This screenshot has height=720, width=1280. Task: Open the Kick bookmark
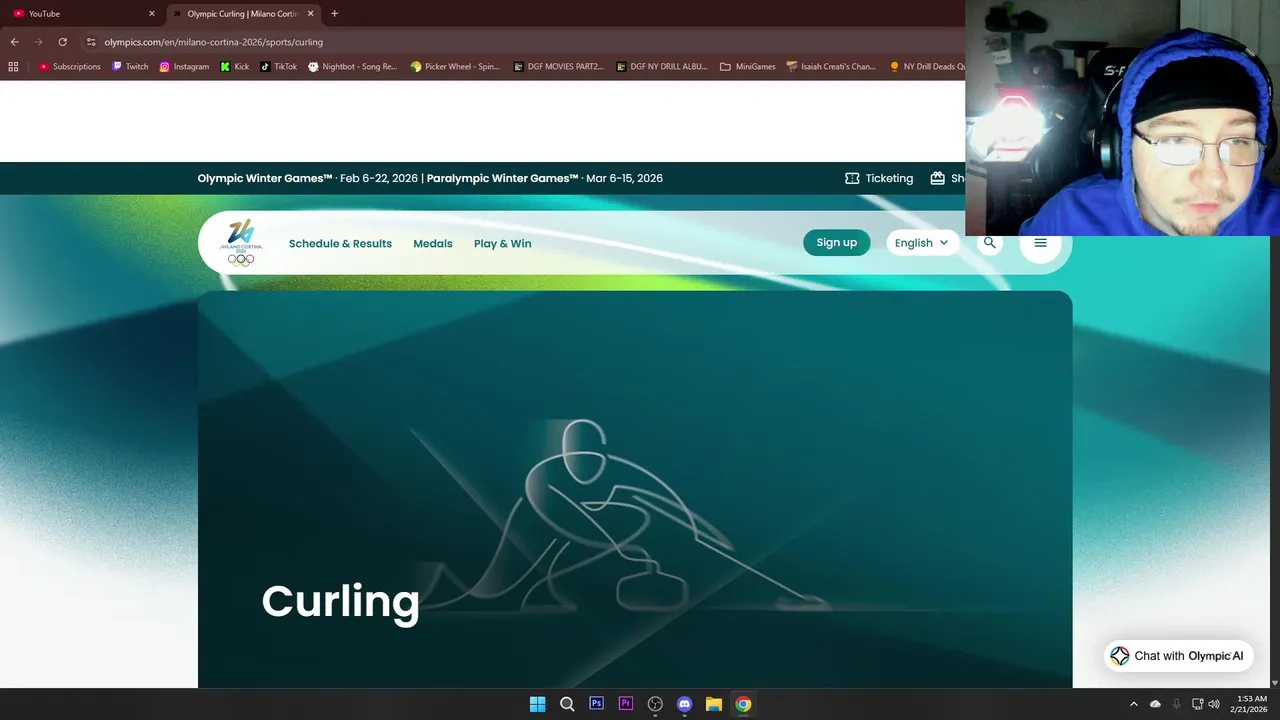pyautogui.click(x=235, y=67)
